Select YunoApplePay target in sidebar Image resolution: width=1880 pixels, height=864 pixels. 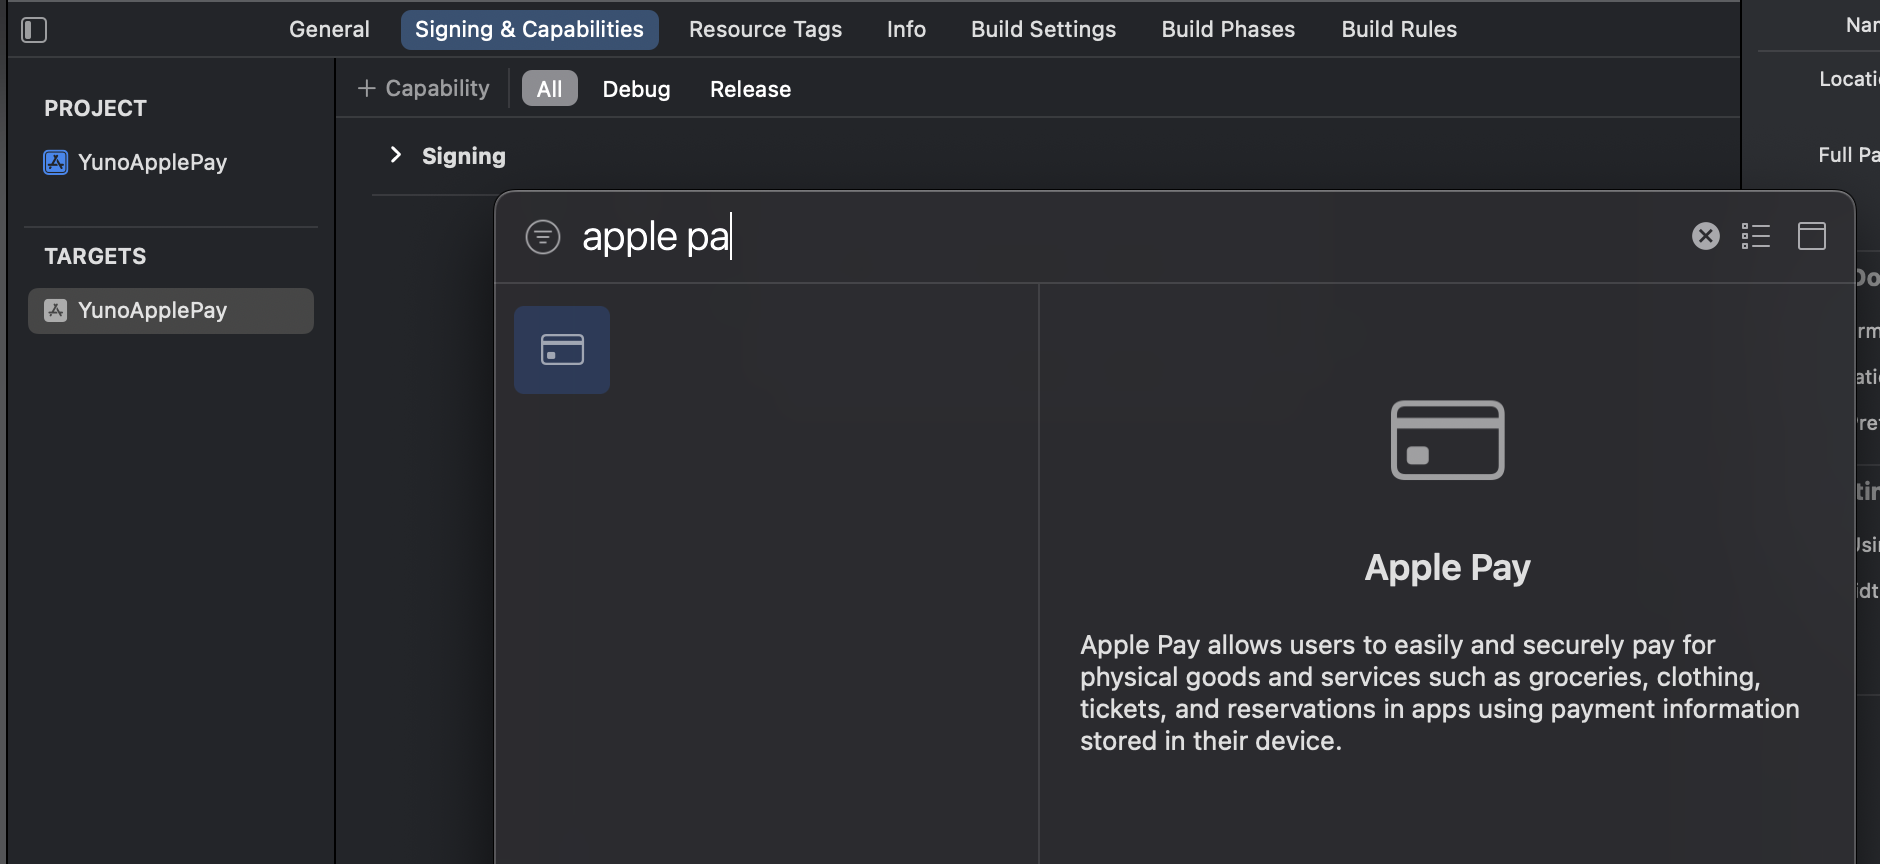point(171,310)
